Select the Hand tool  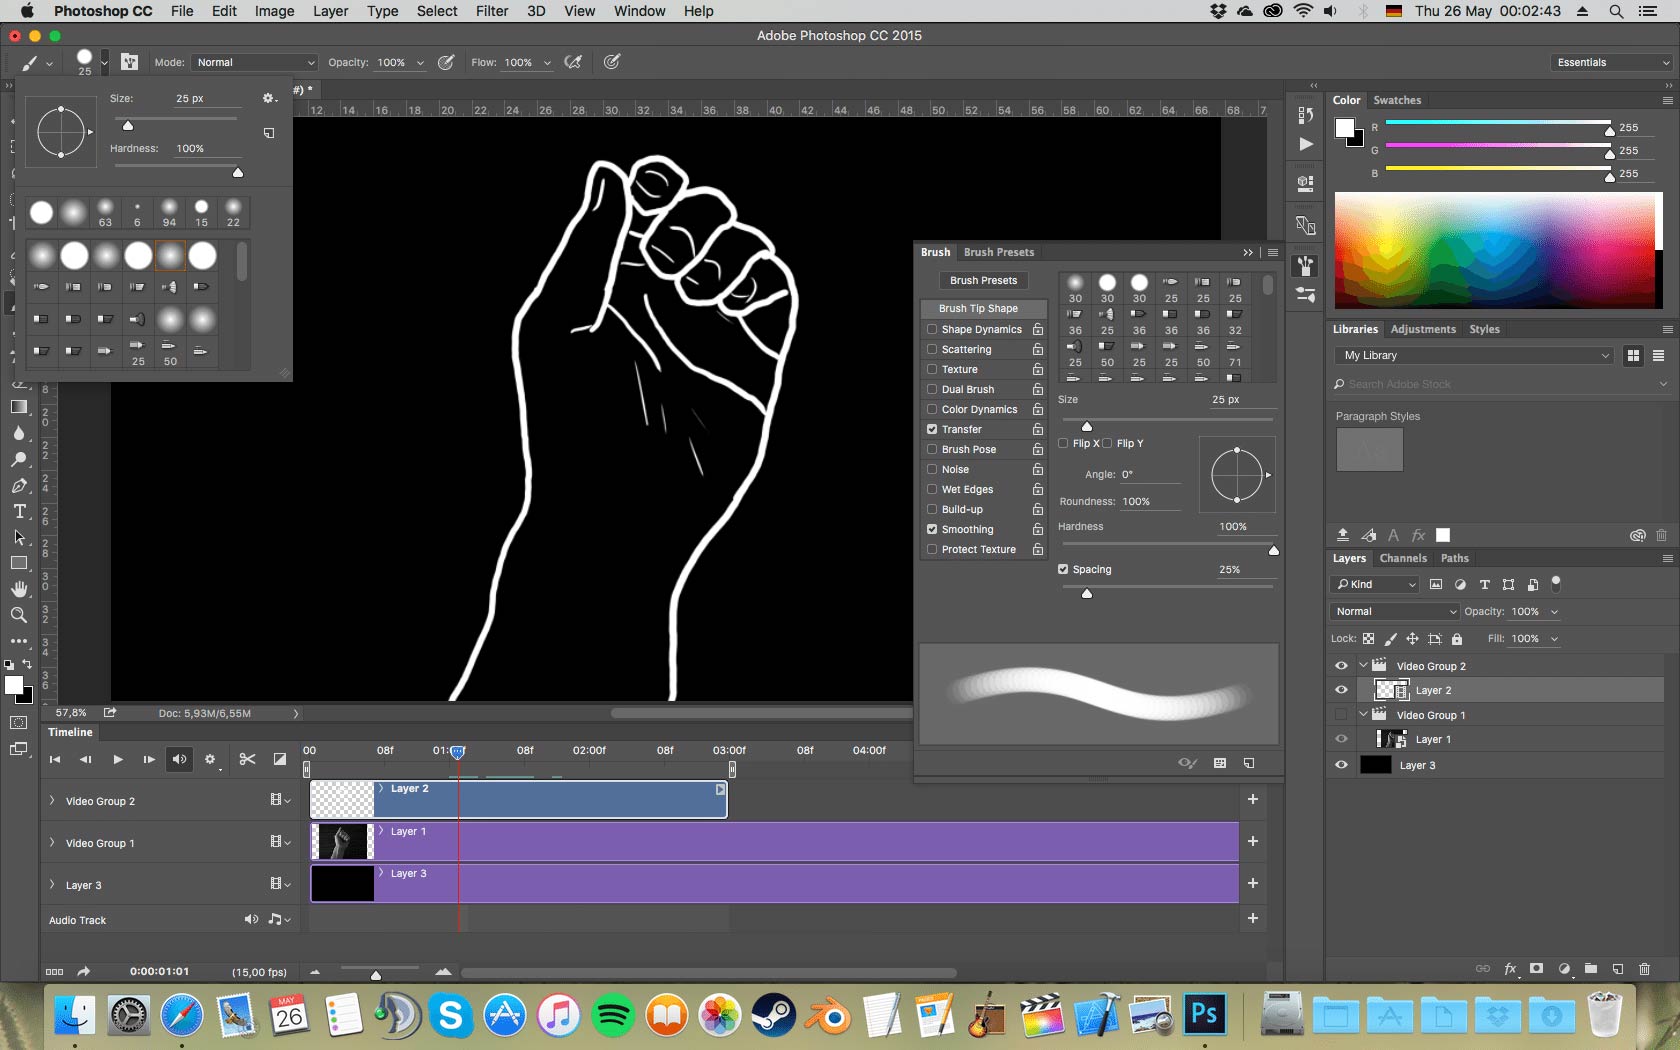coord(19,589)
